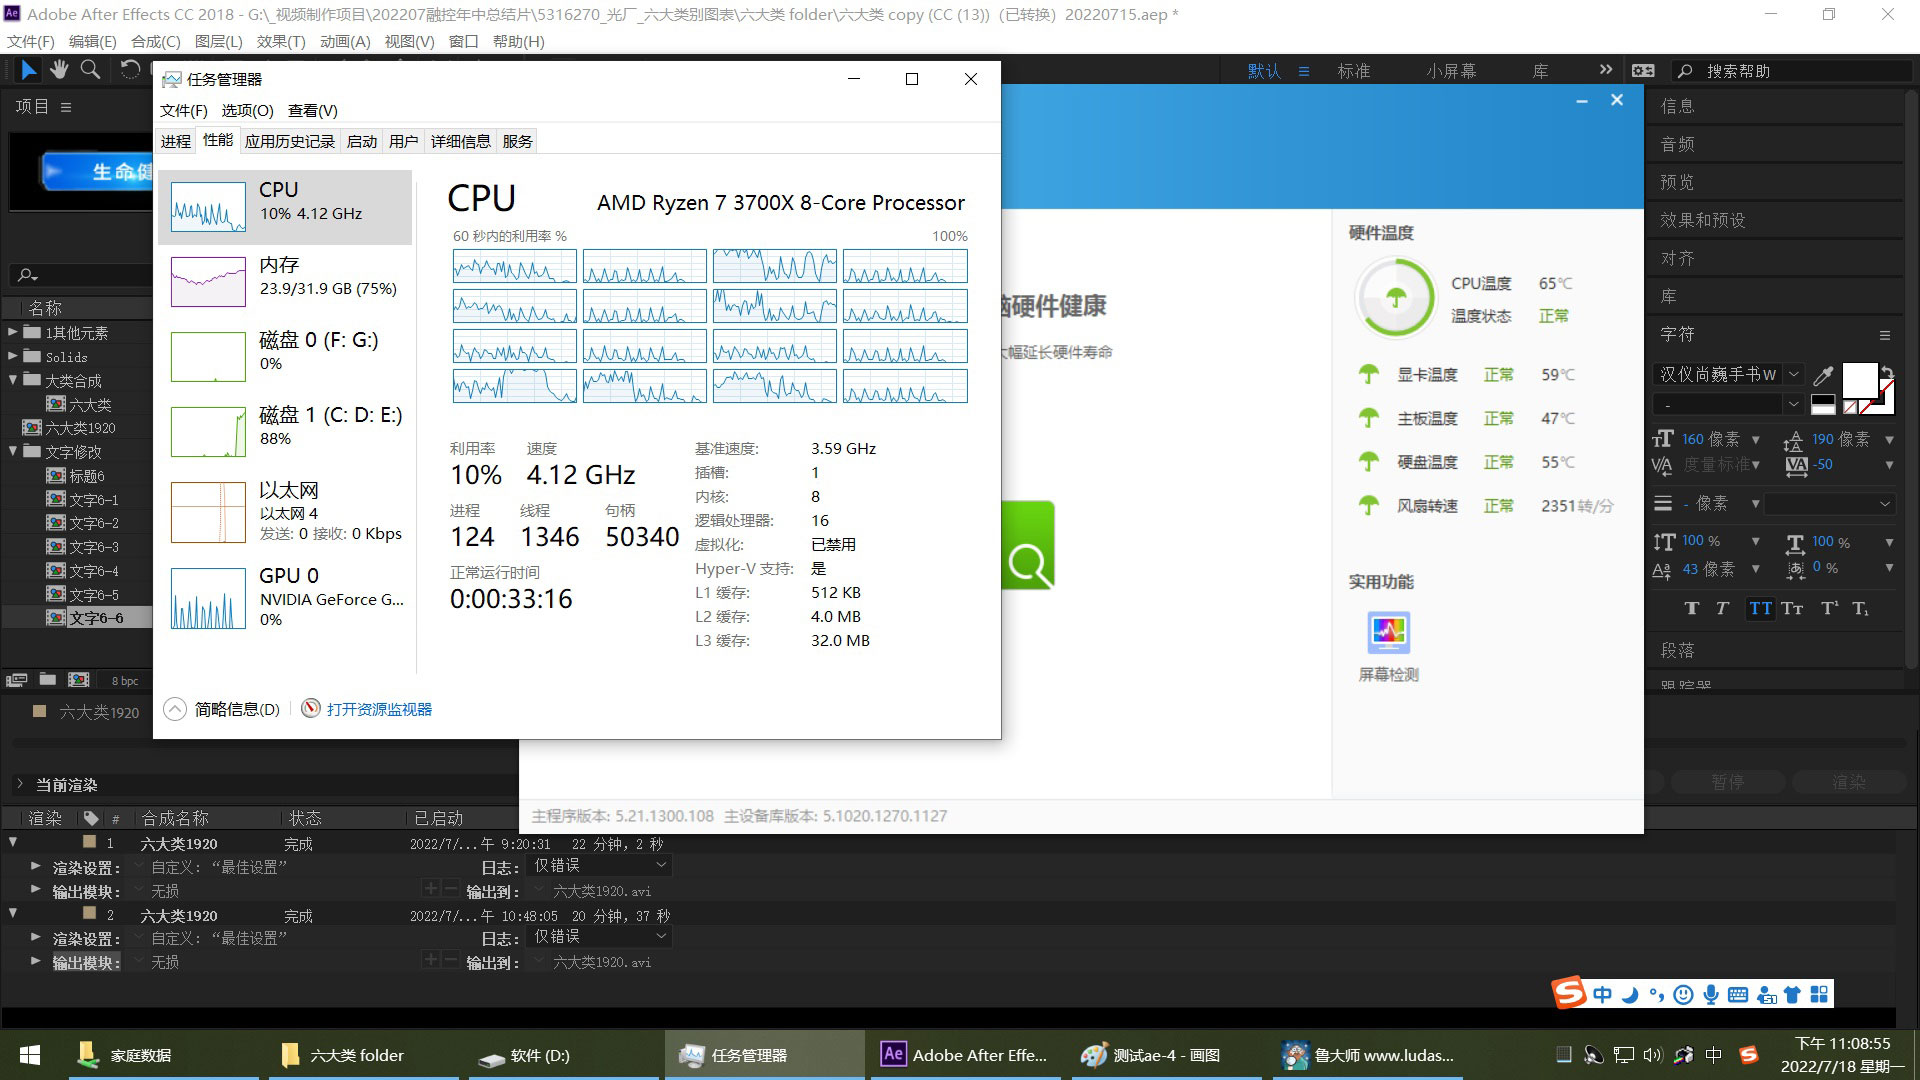Open the 汉仪尚巍手书W font dropdown
This screenshot has width=1920, height=1080.
(1728, 375)
